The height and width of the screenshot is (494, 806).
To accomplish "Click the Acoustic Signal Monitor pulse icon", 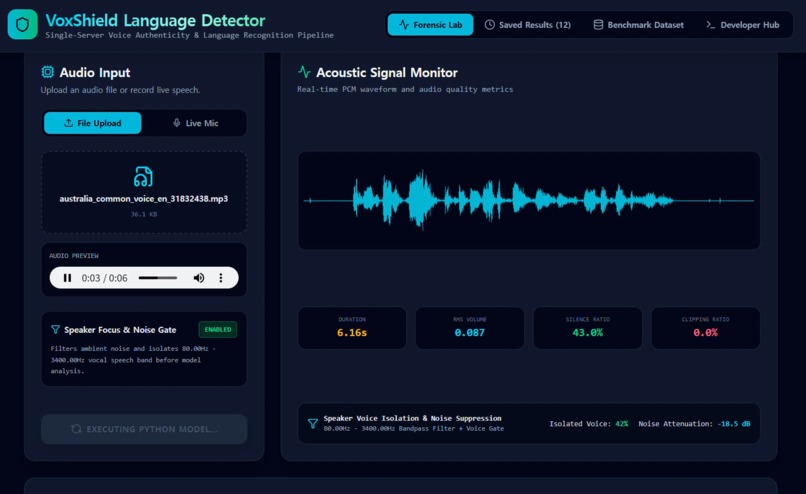I will tap(304, 72).
